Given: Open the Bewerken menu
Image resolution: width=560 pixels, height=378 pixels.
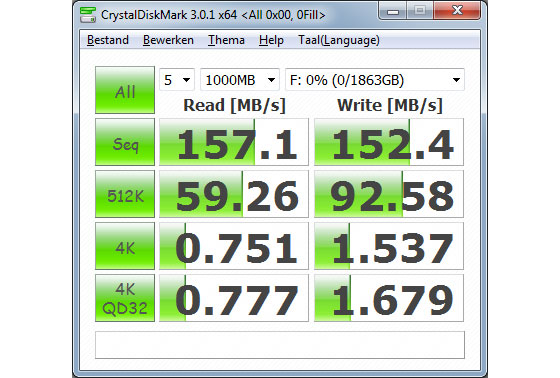Looking at the screenshot, I should click(x=168, y=40).
